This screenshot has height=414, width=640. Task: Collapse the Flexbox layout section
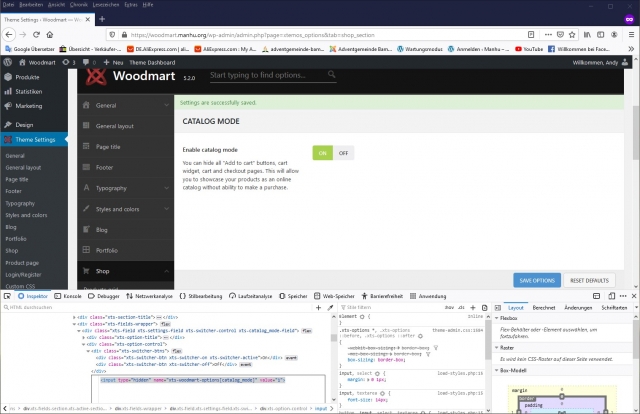[x=497, y=318]
